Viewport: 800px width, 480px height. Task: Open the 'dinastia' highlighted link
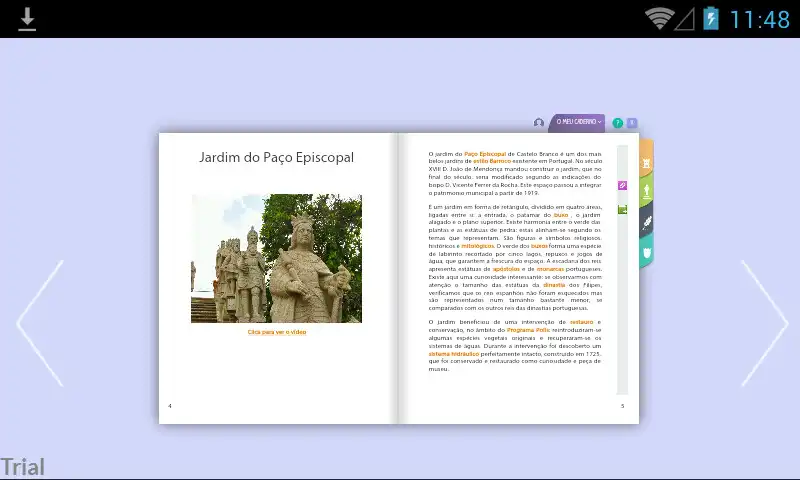554,285
